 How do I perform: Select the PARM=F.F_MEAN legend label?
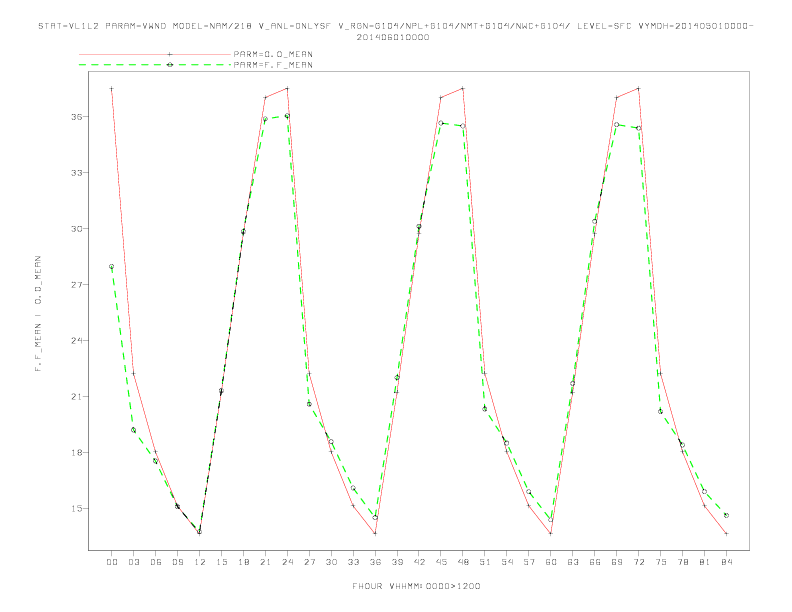coord(273,65)
